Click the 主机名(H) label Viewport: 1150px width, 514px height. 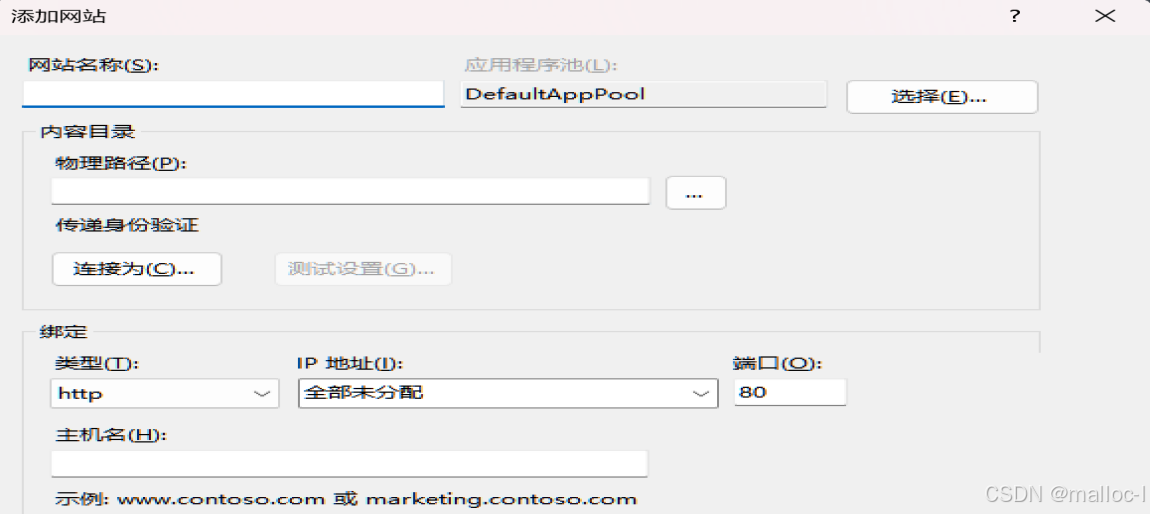[111, 435]
